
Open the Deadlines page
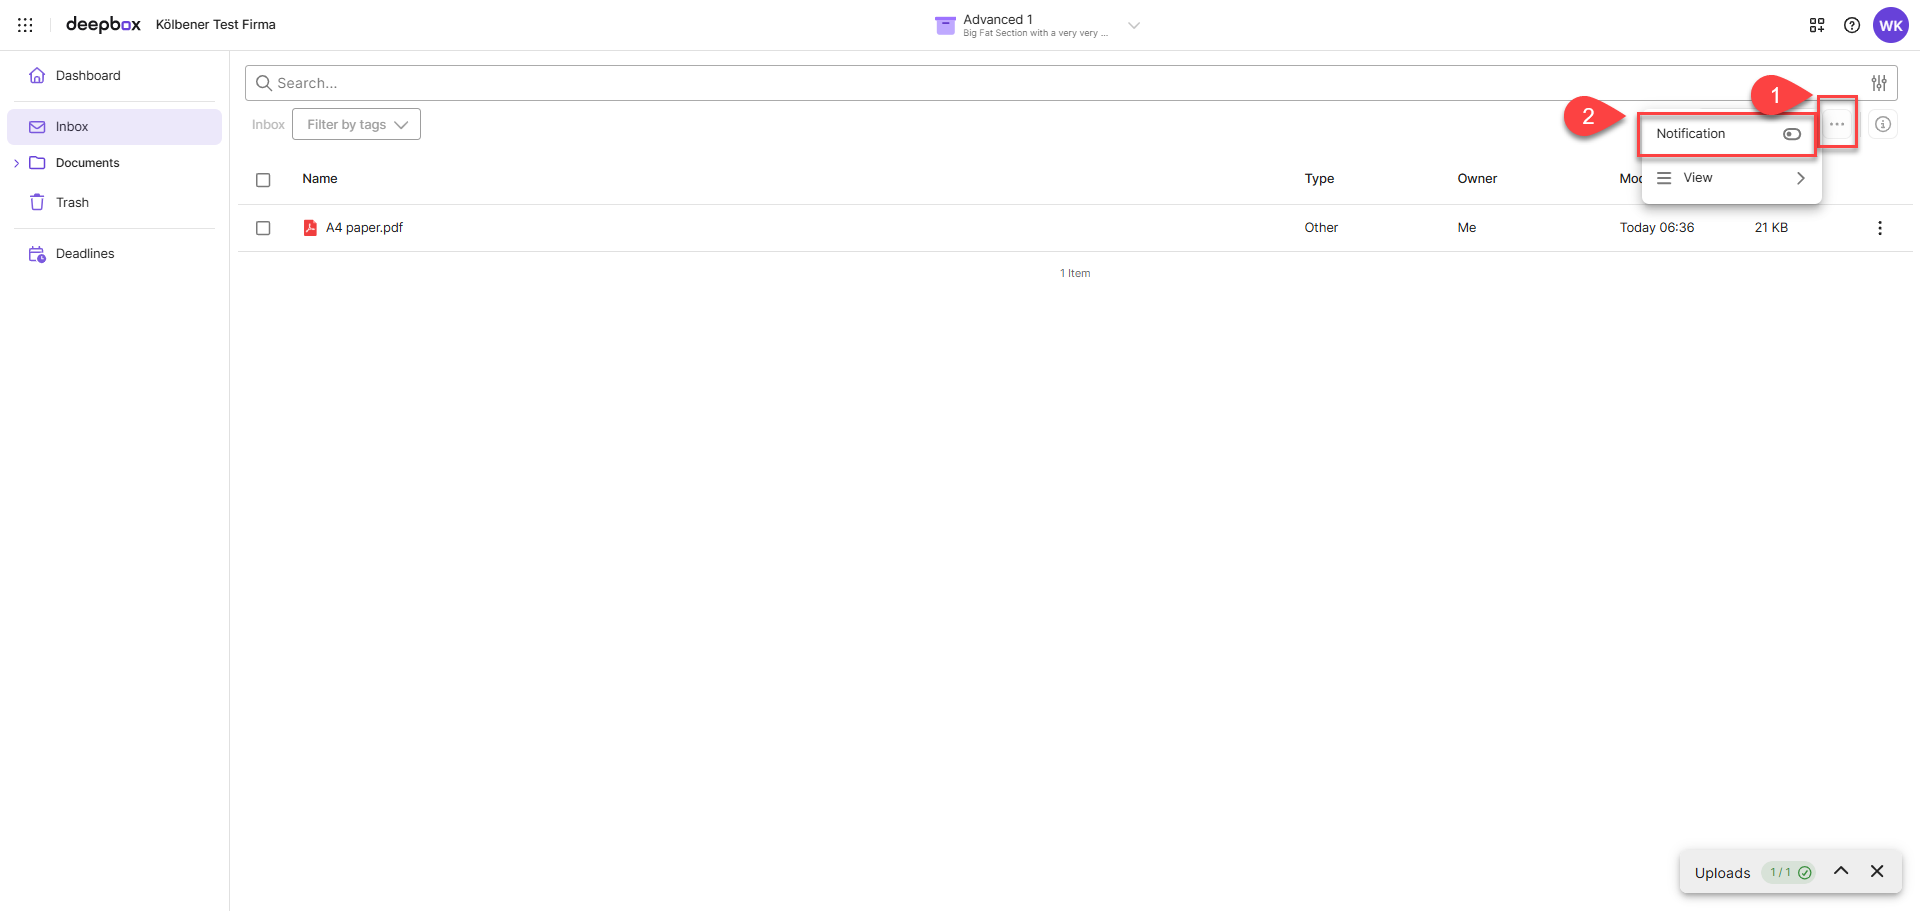click(85, 254)
